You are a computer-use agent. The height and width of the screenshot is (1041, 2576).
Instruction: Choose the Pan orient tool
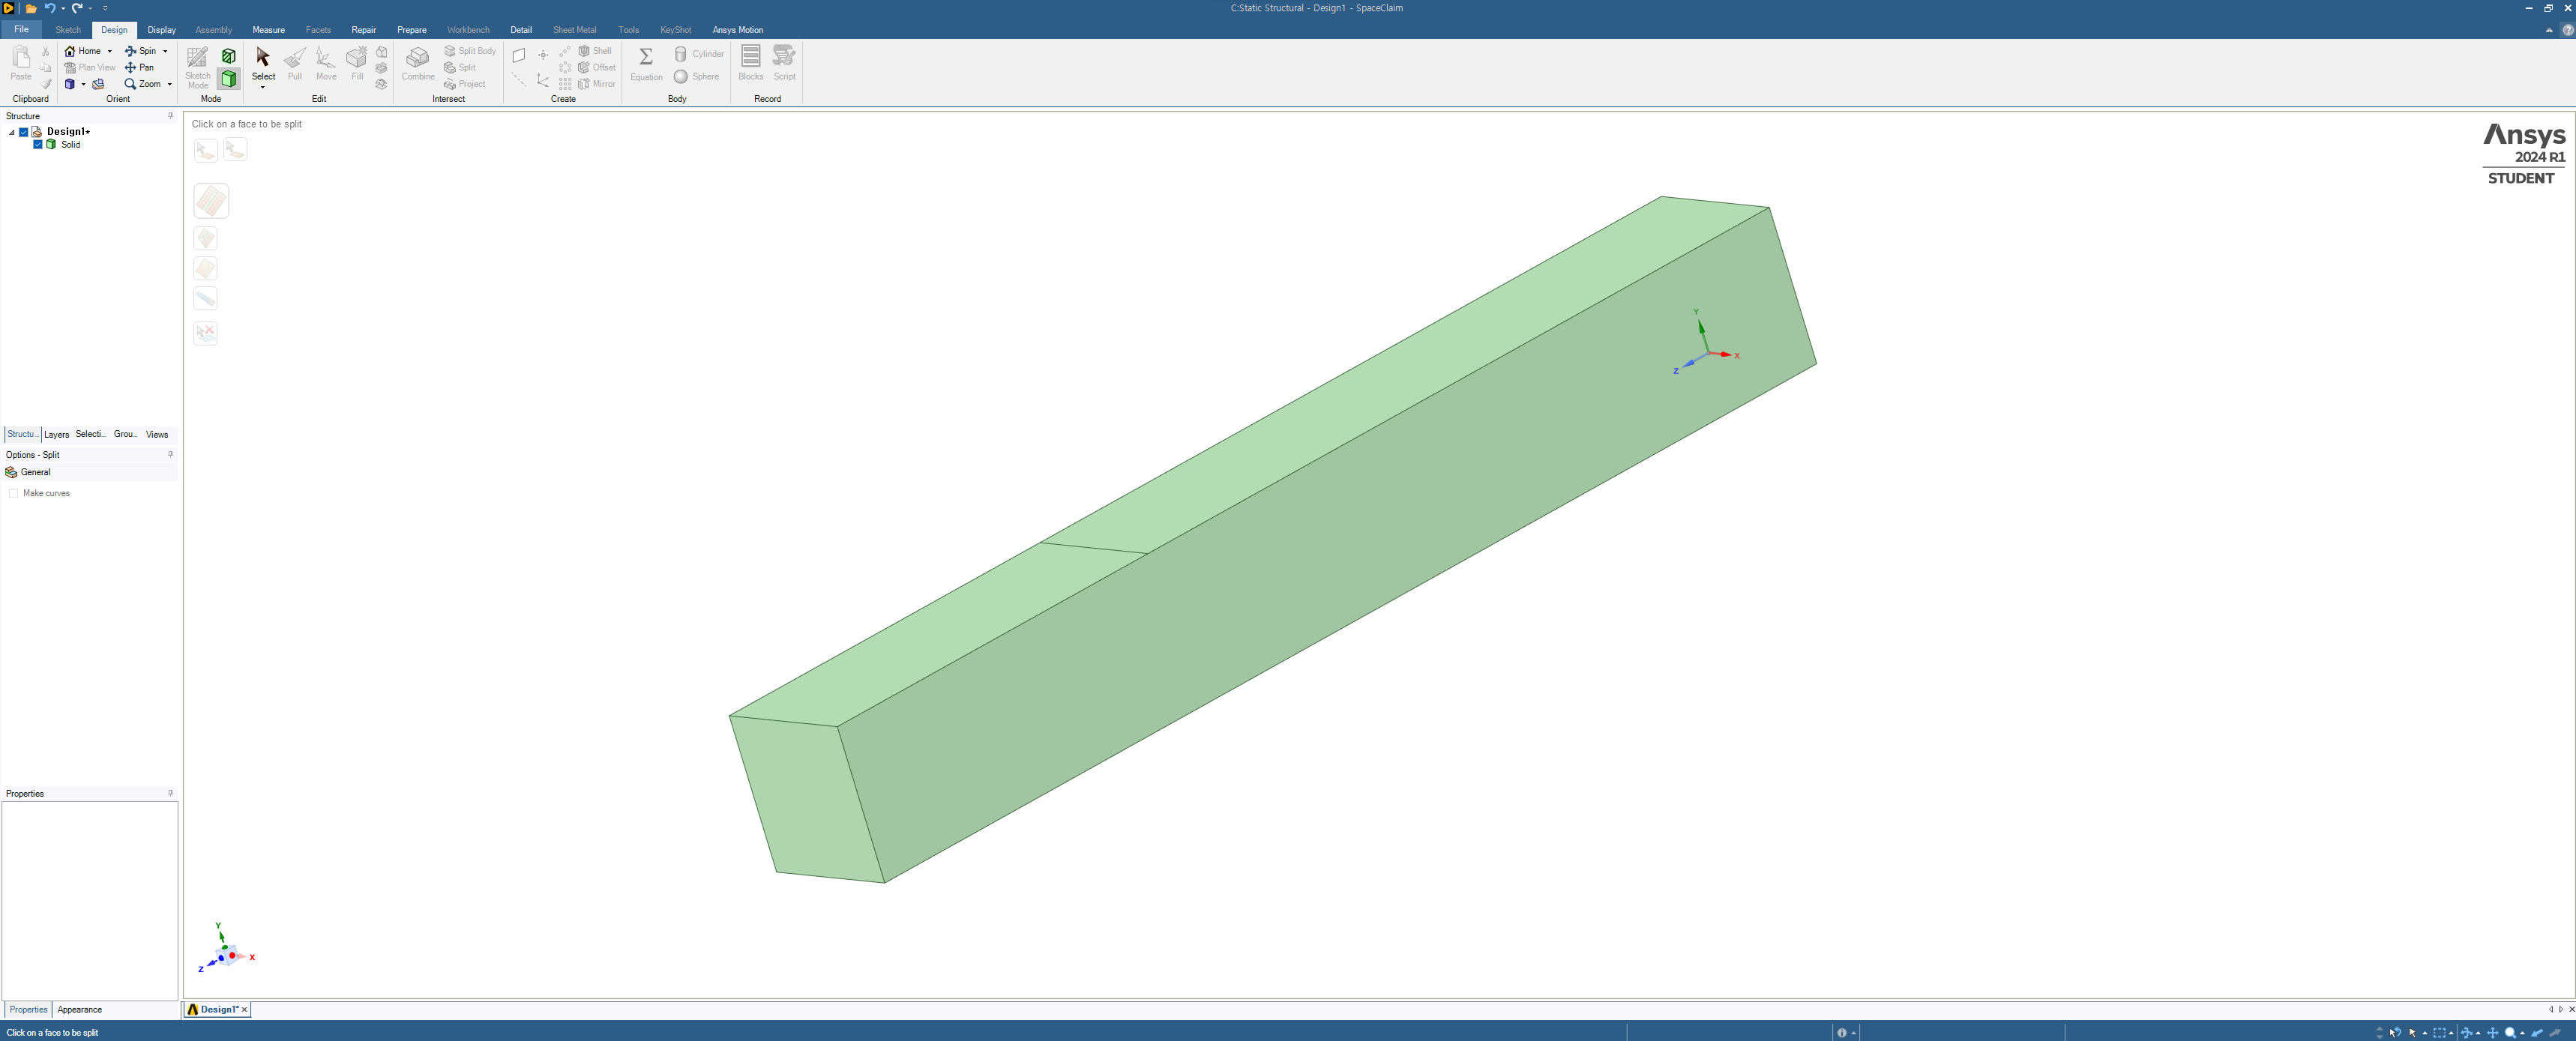point(139,67)
